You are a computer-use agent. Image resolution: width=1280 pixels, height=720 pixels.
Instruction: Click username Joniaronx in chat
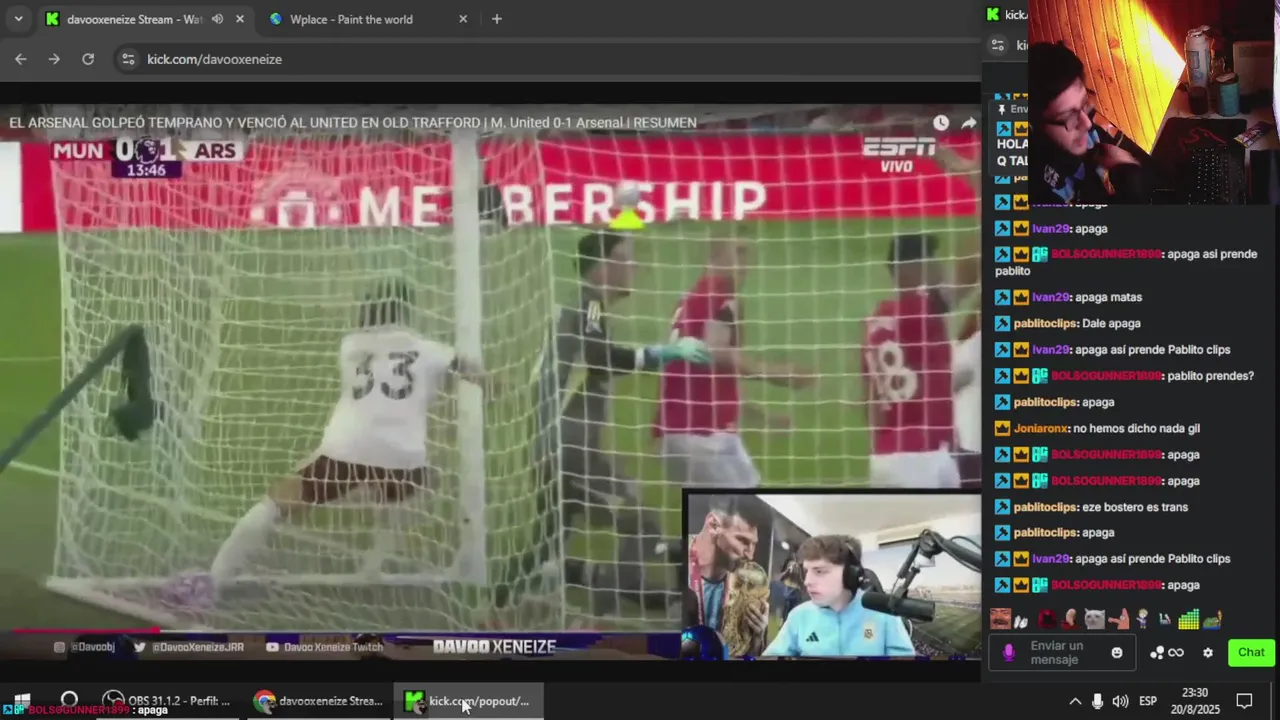1040,428
